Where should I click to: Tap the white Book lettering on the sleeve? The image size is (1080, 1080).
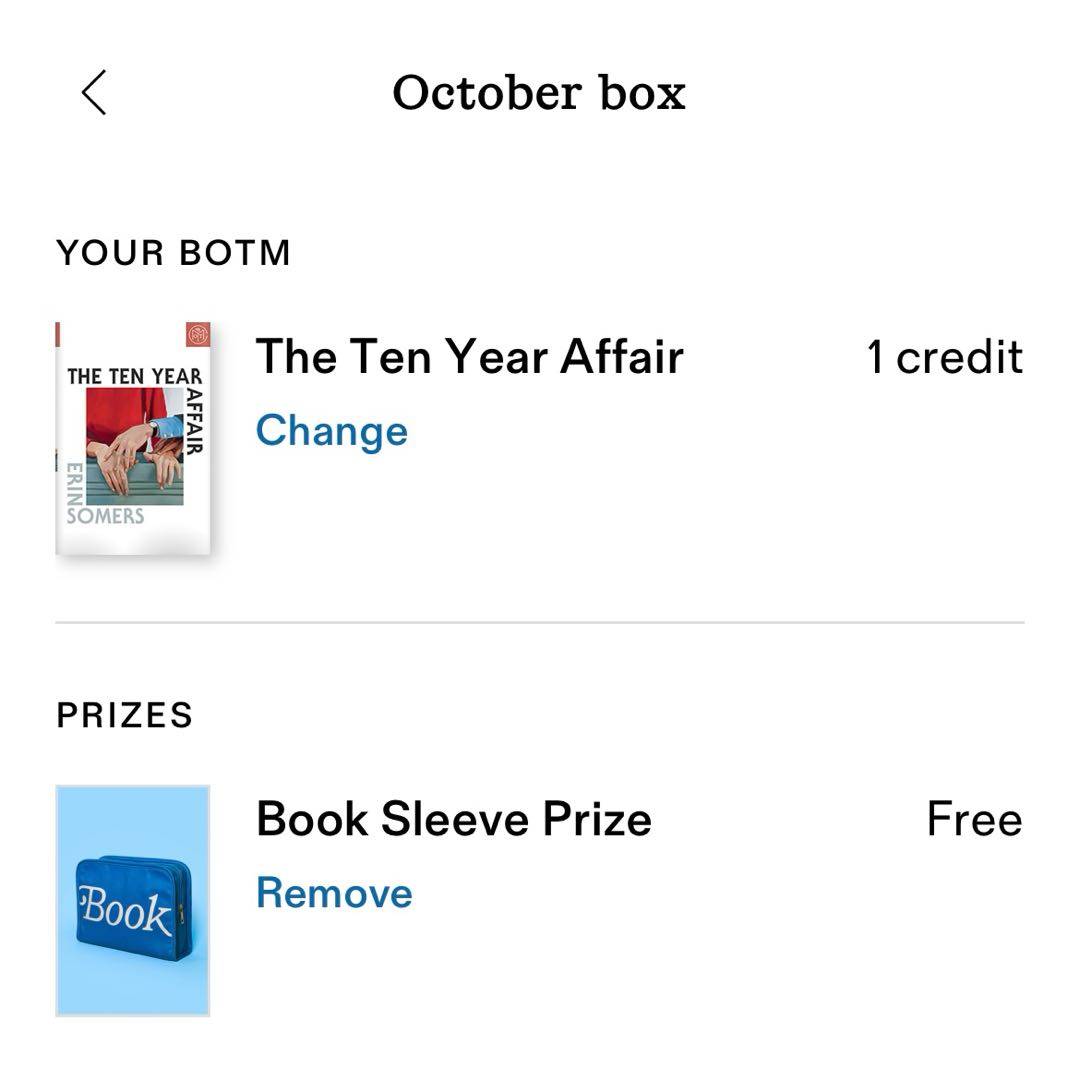click(x=126, y=910)
